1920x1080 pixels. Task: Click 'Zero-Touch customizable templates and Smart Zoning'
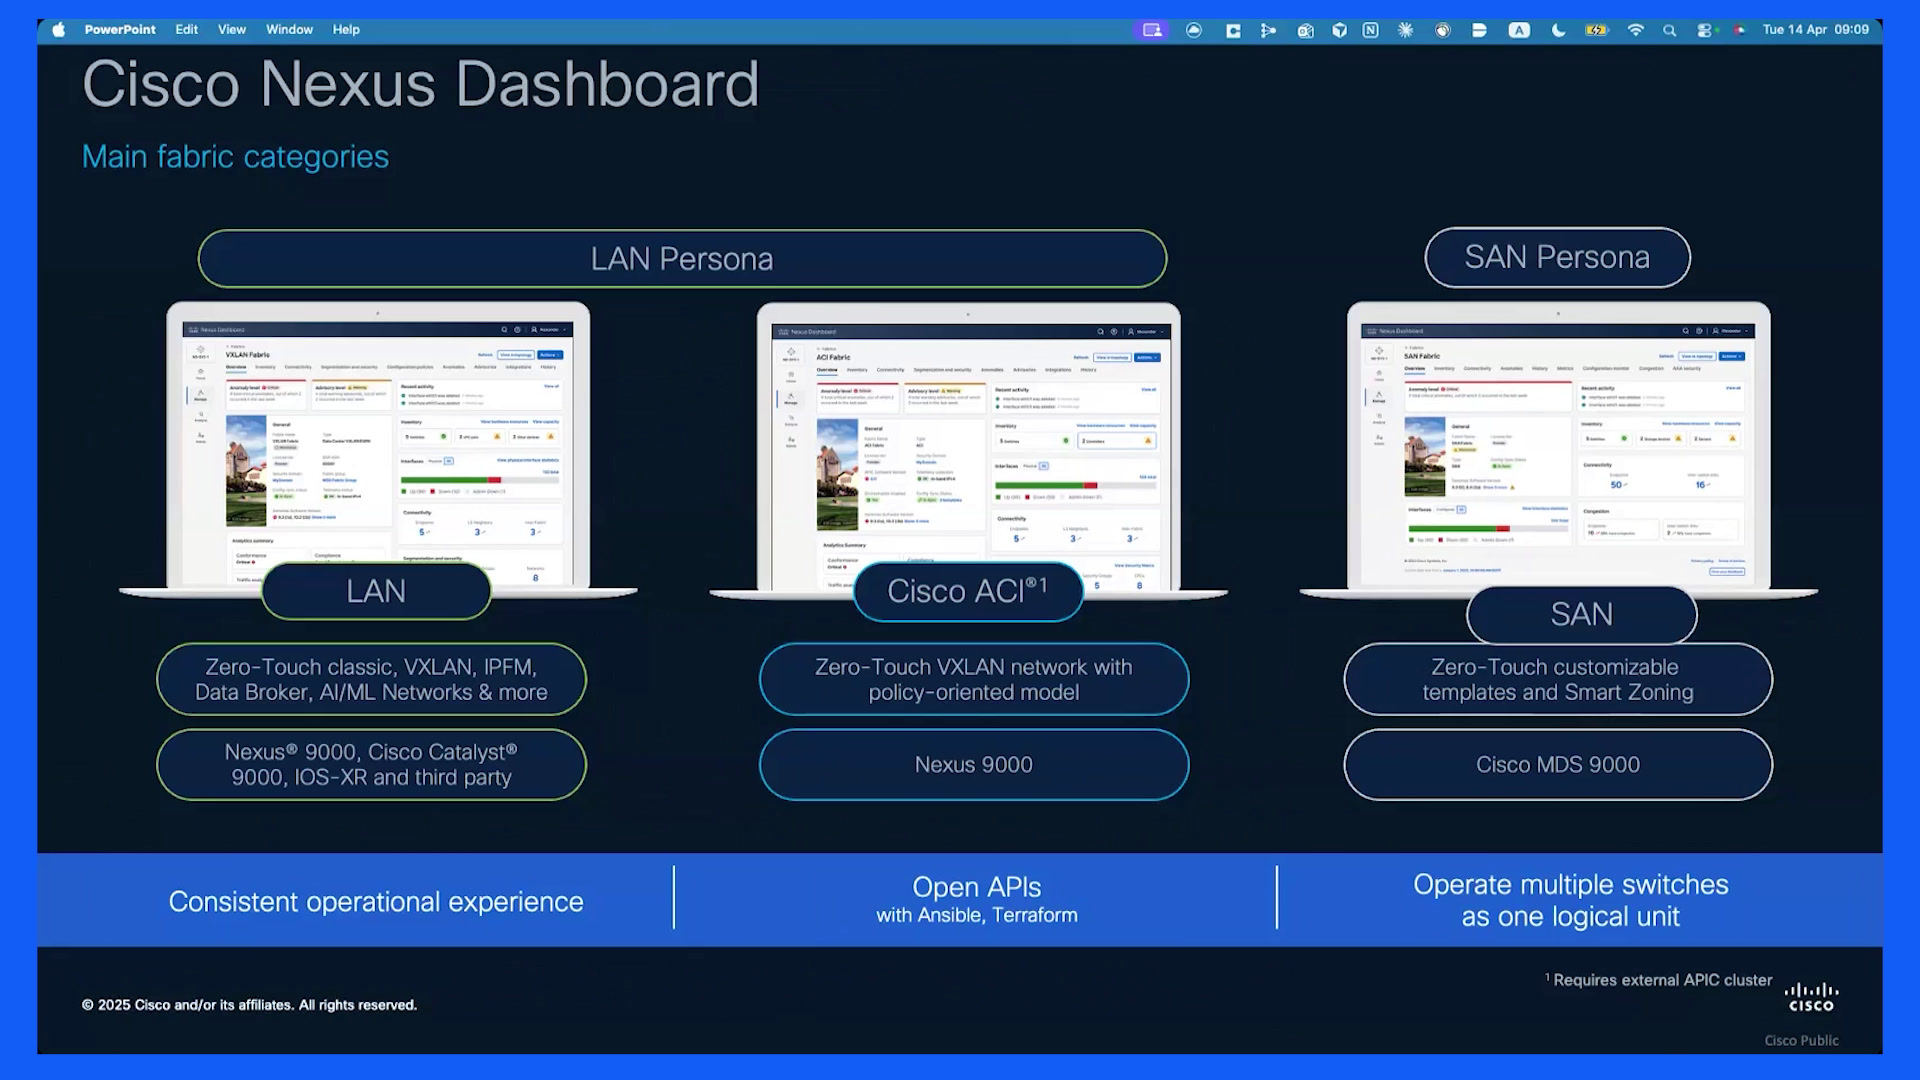(1558, 679)
